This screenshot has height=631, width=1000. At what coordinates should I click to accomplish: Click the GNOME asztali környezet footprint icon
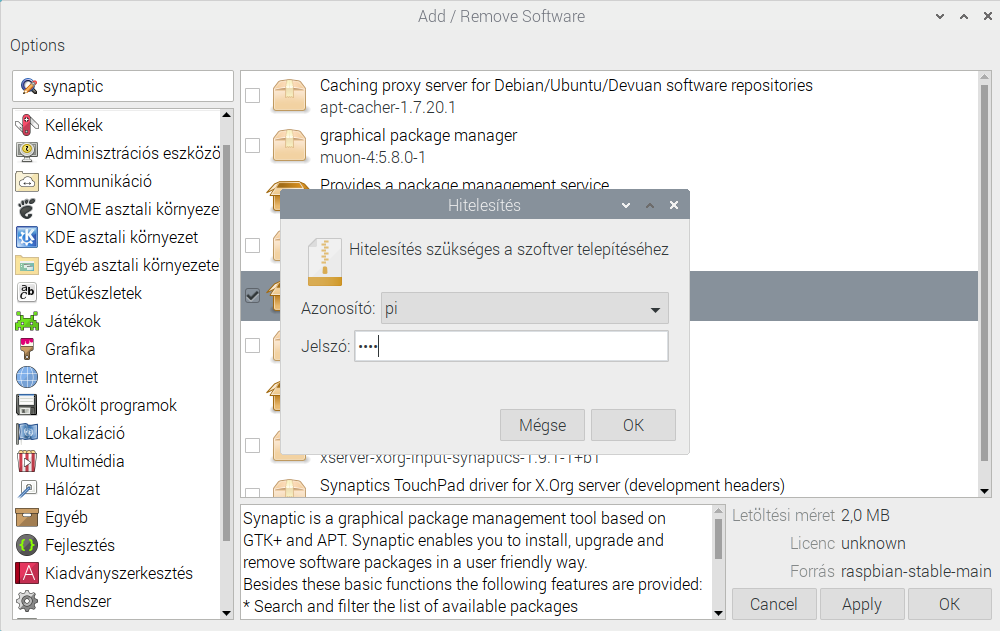pyautogui.click(x=27, y=209)
